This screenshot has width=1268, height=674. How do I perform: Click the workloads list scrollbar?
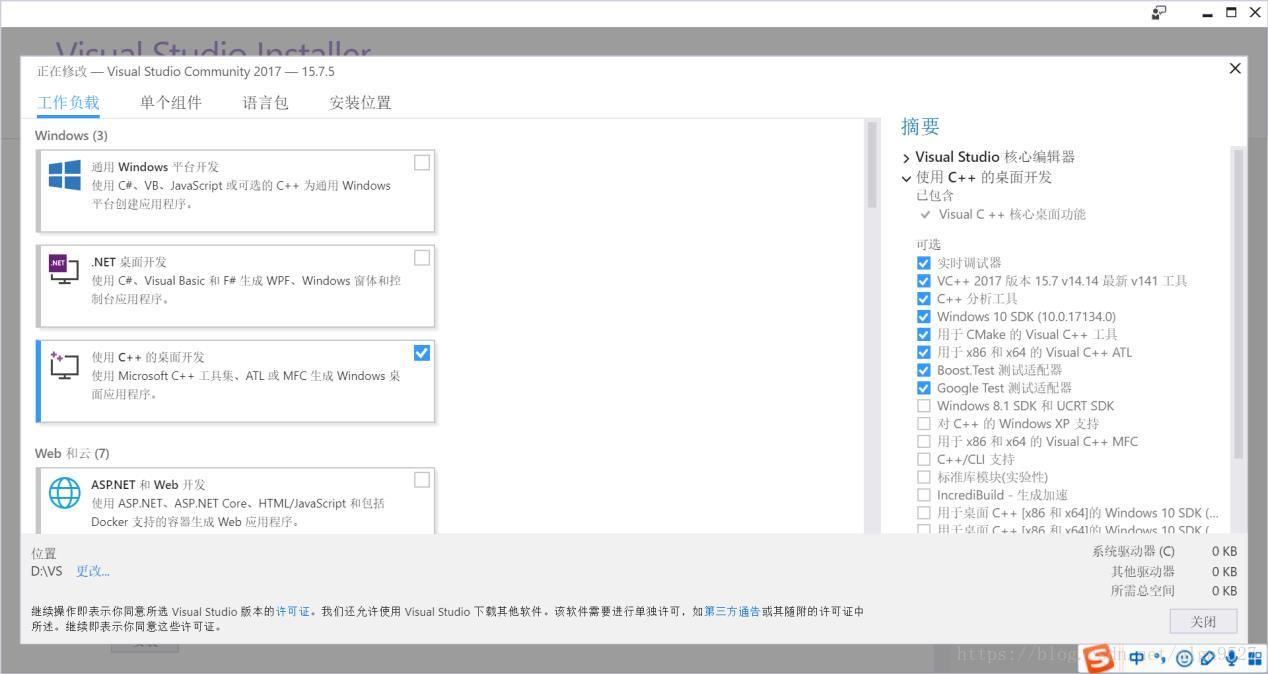point(872,165)
